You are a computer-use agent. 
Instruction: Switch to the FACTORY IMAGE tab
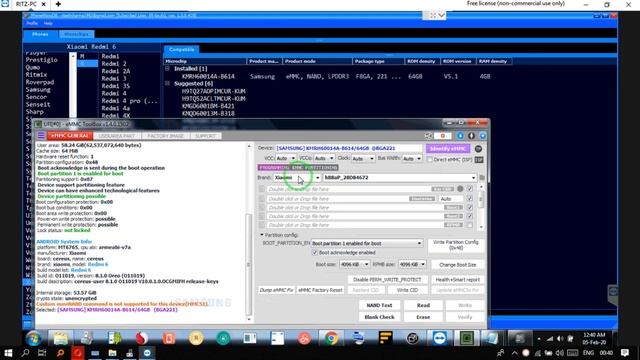[165, 136]
